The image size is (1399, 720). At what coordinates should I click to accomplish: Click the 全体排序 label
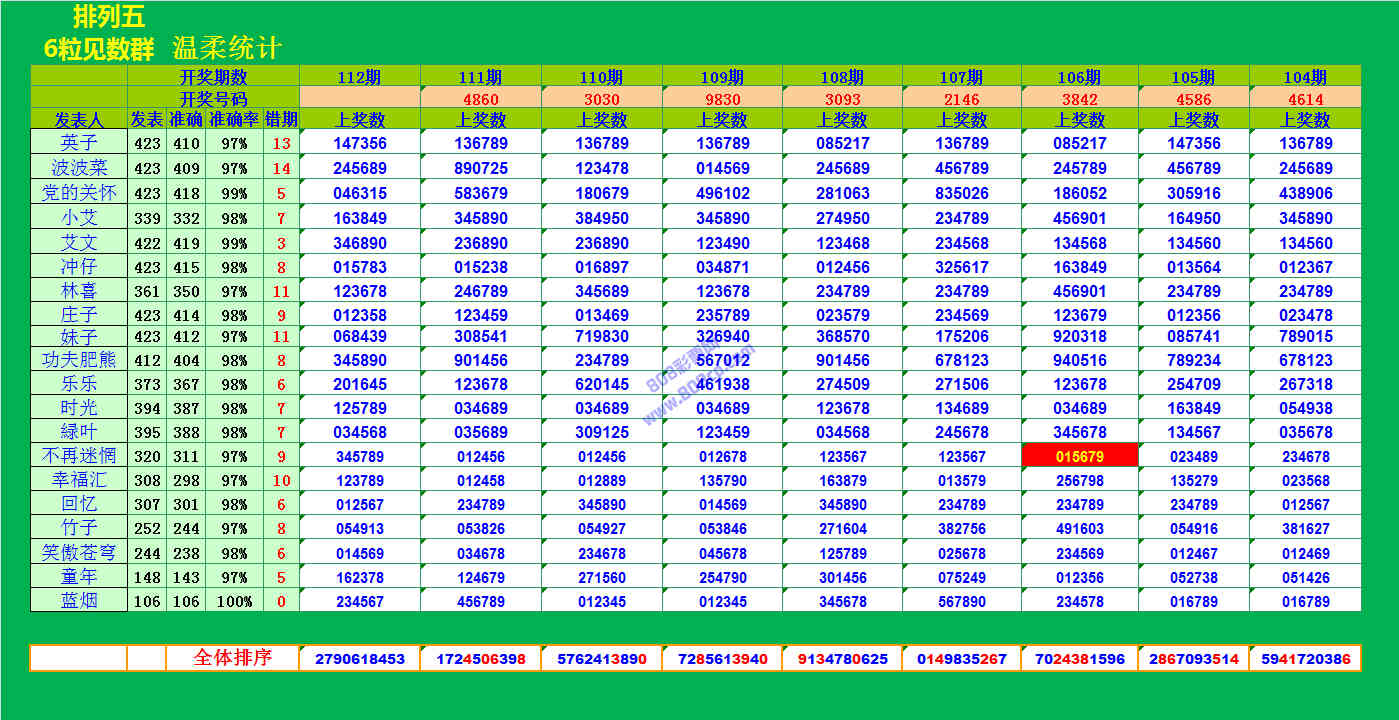click(231, 658)
